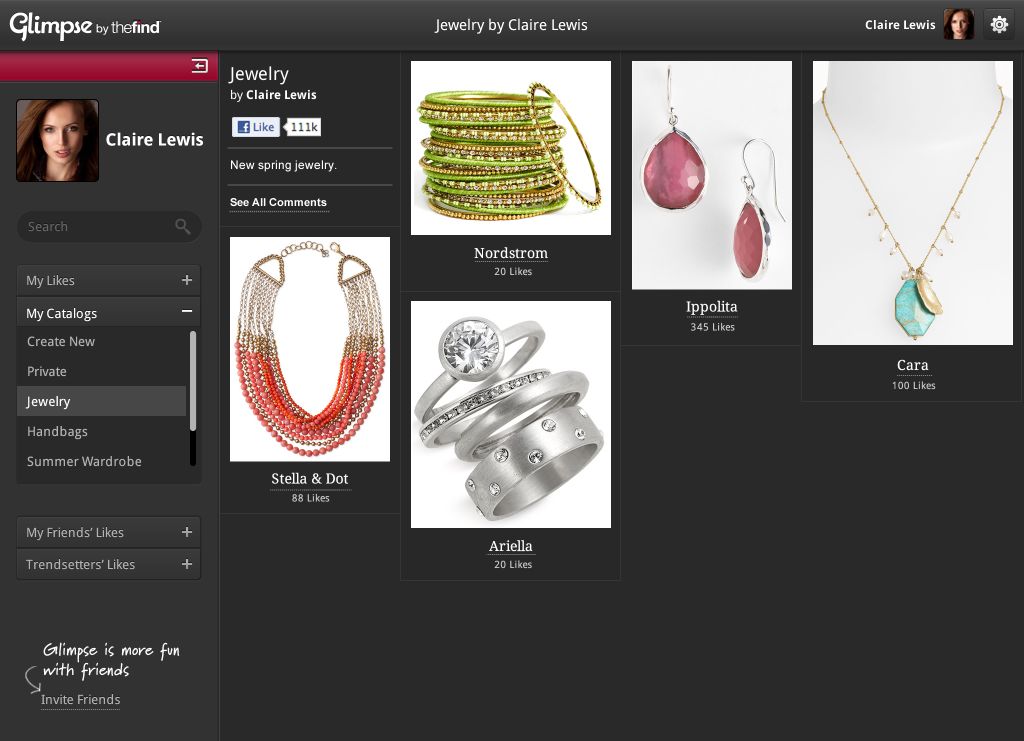The image size is (1024, 741).
Task: Expand Trendsetters' Likes section
Action: (x=108, y=564)
